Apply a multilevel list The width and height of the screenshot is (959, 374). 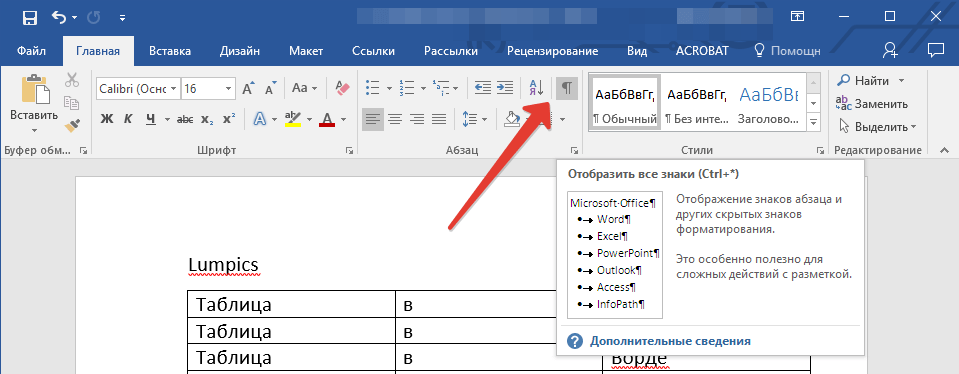[x=440, y=89]
